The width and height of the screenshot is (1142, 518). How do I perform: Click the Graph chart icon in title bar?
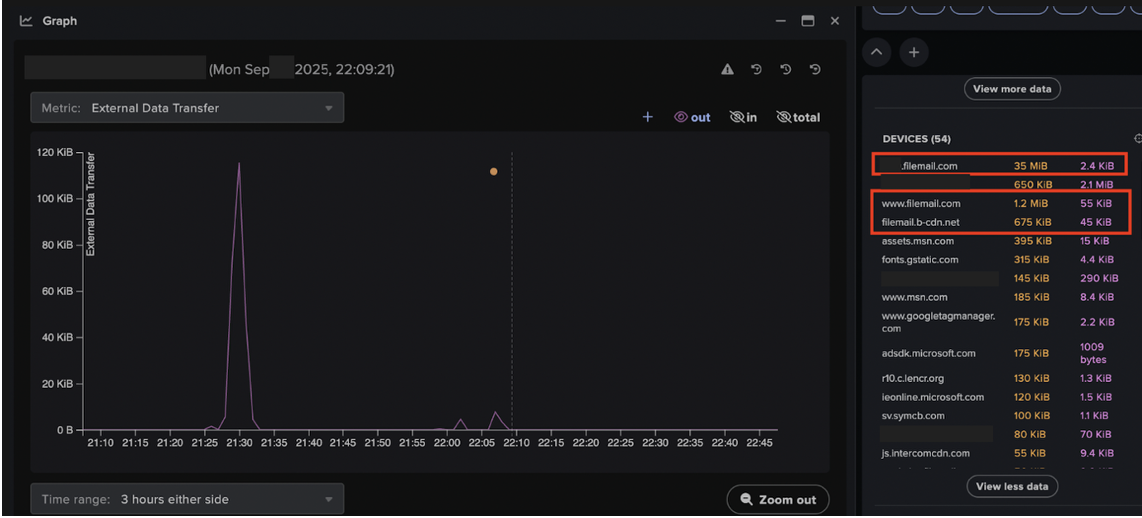pyautogui.click(x=26, y=21)
